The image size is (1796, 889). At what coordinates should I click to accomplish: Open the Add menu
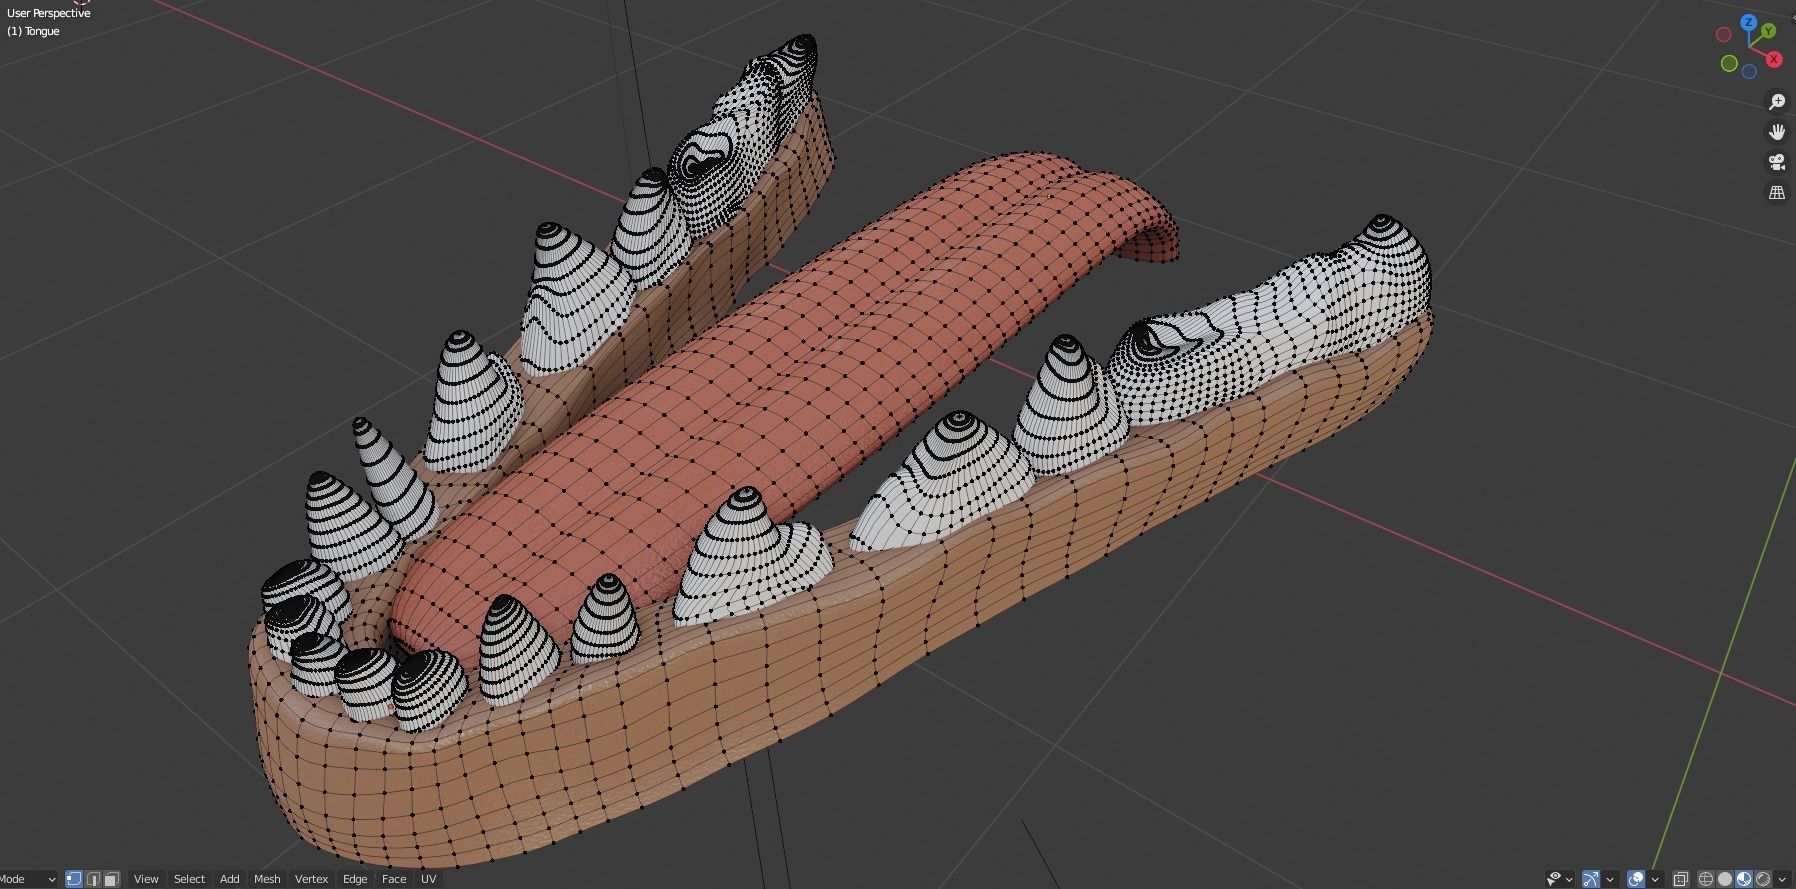coord(229,879)
